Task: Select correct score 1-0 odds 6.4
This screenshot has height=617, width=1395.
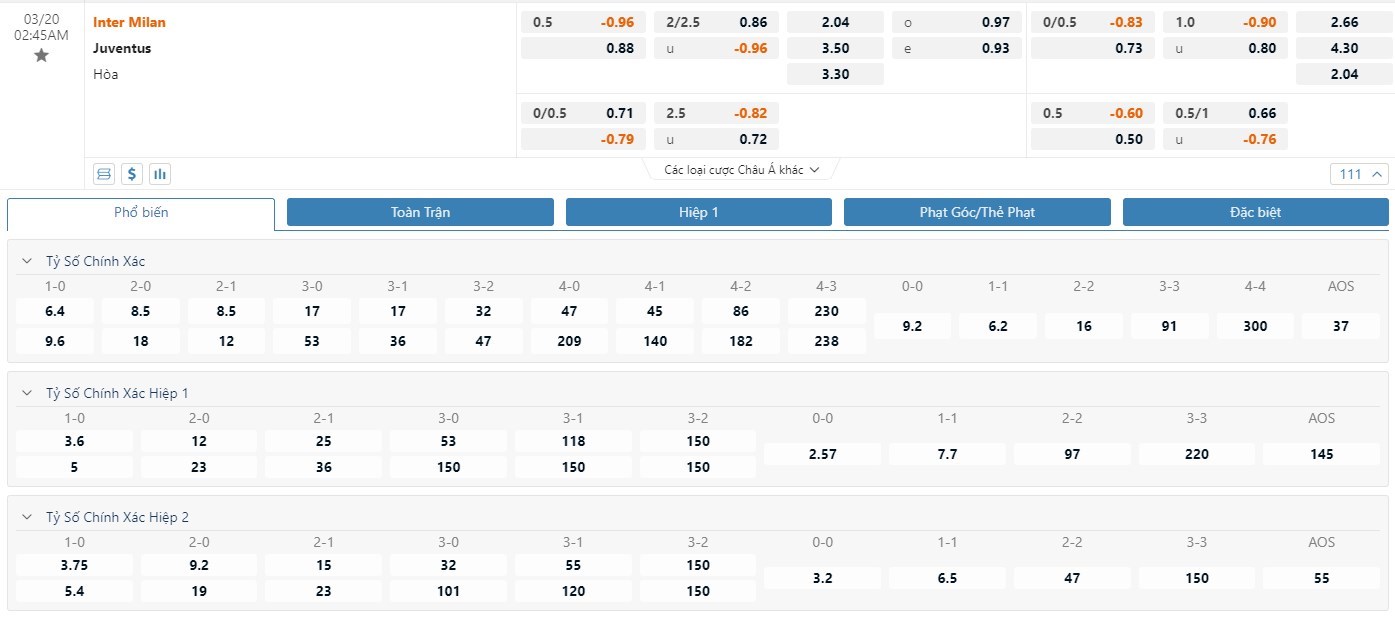Action: (54, 311)
